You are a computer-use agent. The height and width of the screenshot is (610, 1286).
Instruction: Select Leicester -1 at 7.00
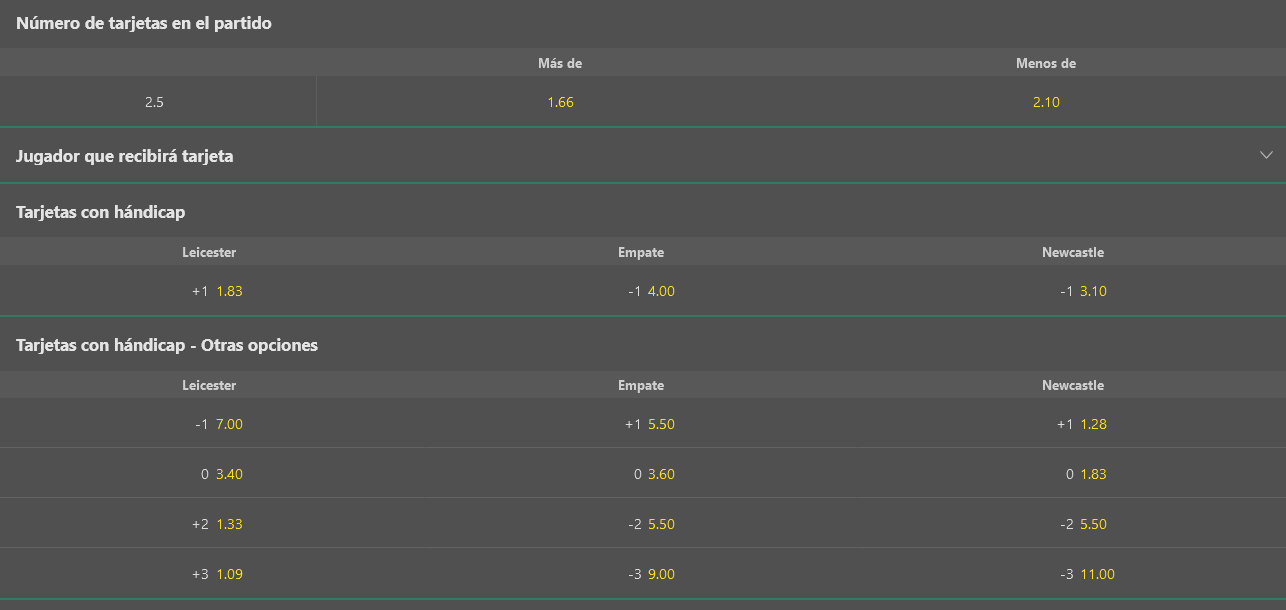coord(217,424)
